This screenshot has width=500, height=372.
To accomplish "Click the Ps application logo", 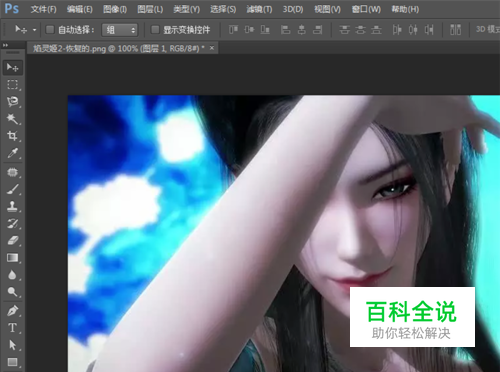I will pyautogui.click(x=12, y=9).
